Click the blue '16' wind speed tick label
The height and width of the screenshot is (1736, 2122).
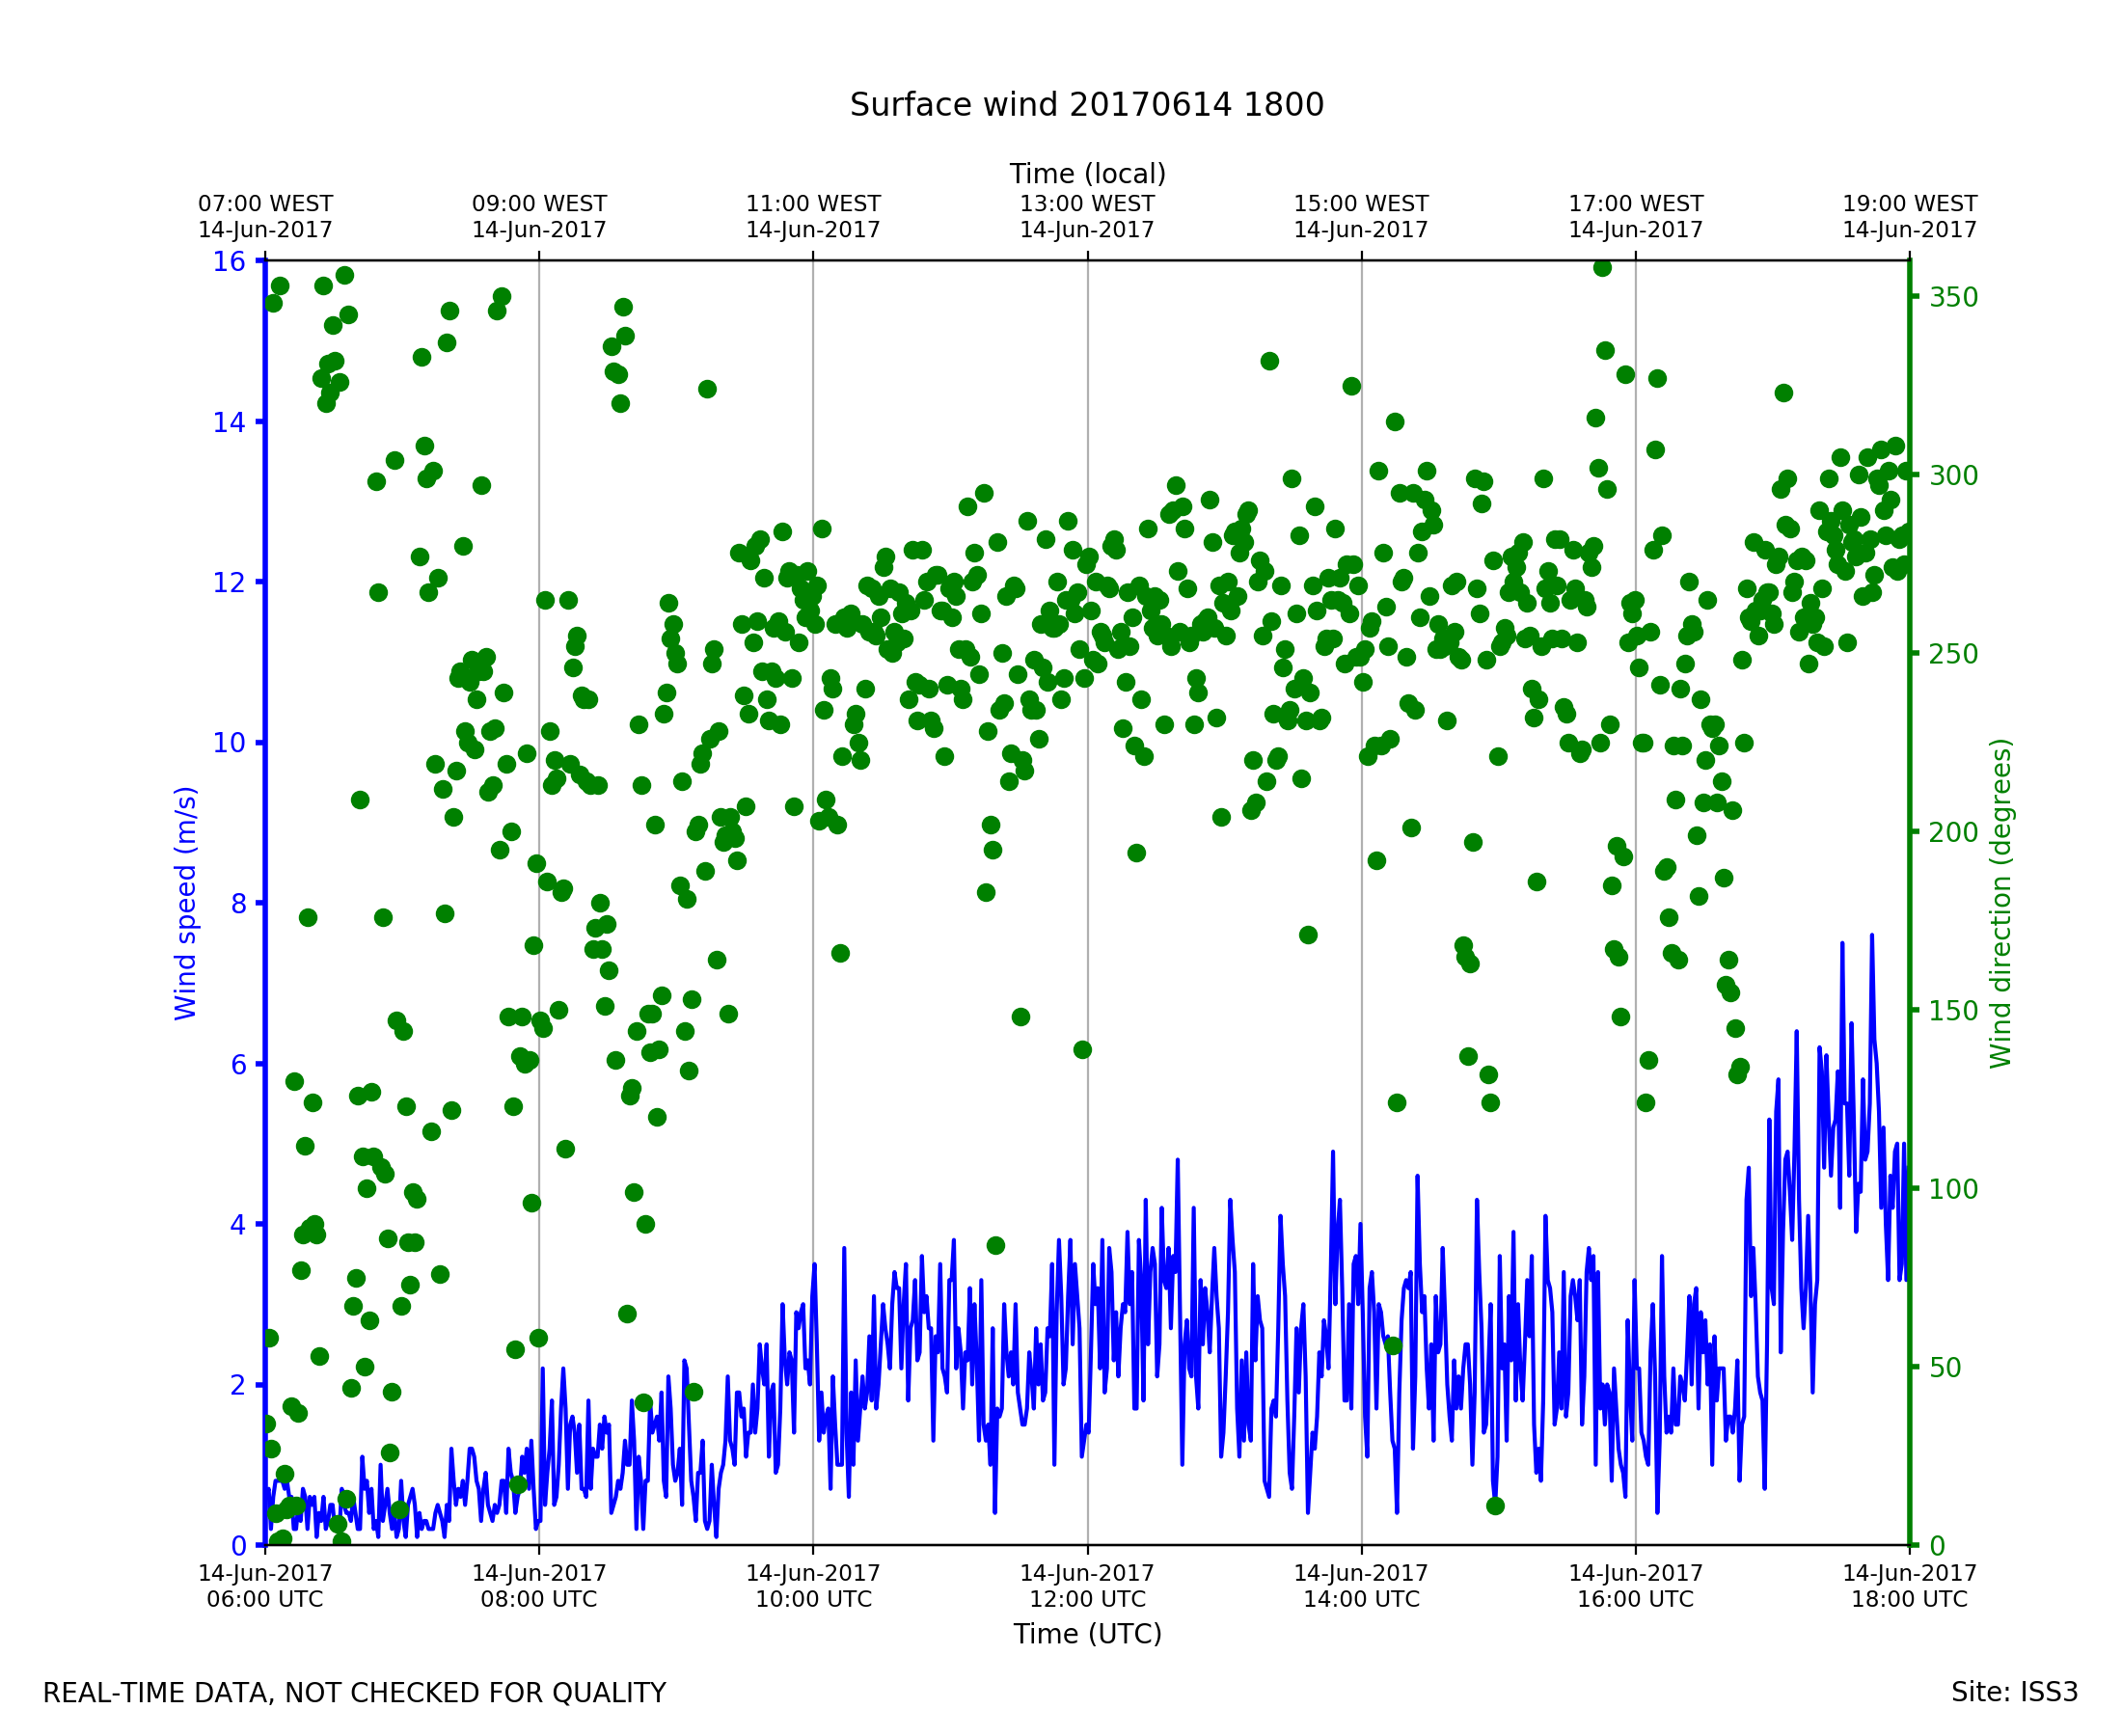[229, 262]
